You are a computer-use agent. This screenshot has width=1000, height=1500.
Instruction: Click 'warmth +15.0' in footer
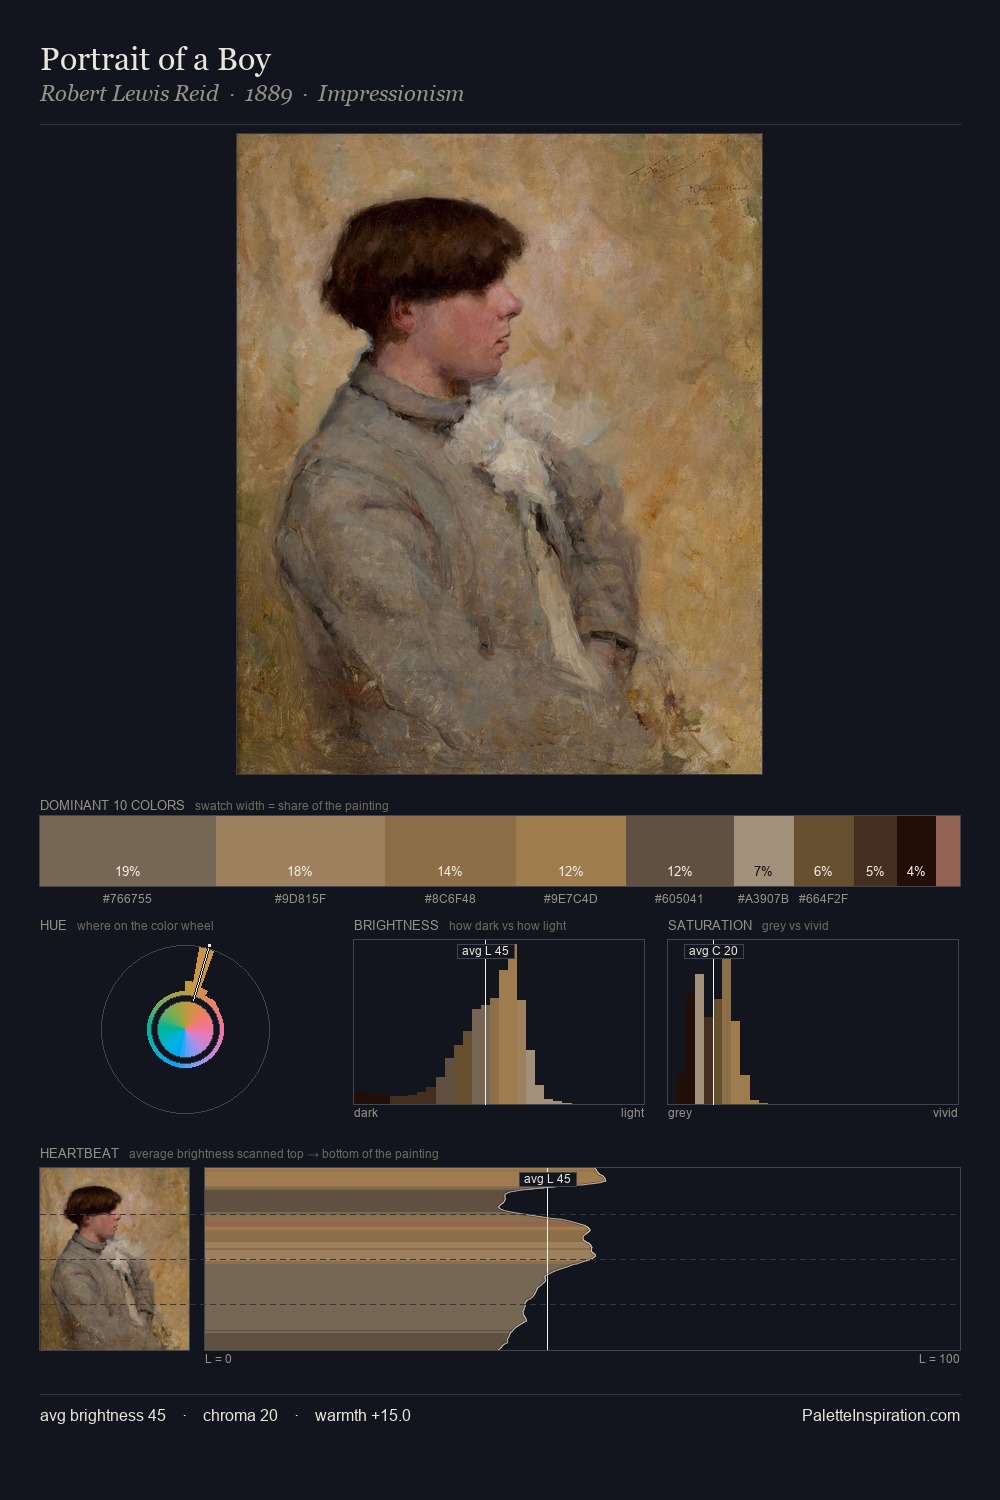(363, 1415)
